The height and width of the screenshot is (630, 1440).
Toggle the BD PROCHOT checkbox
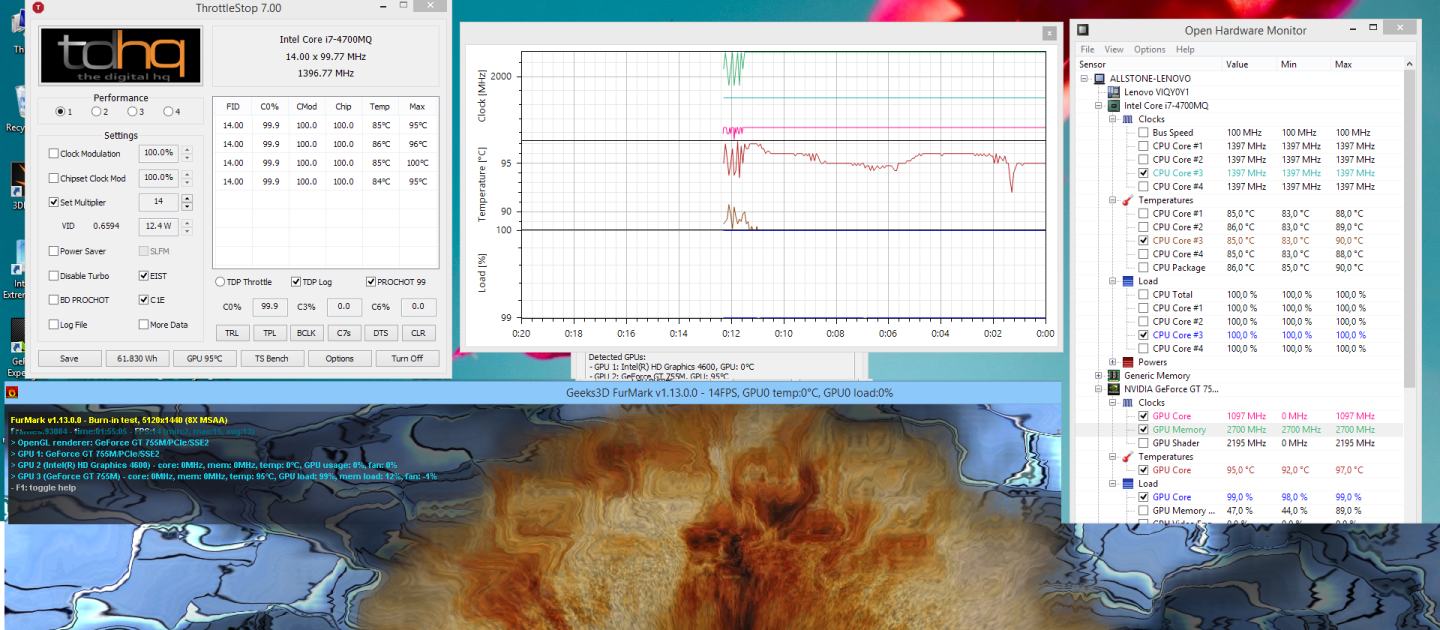coord(54,300)
